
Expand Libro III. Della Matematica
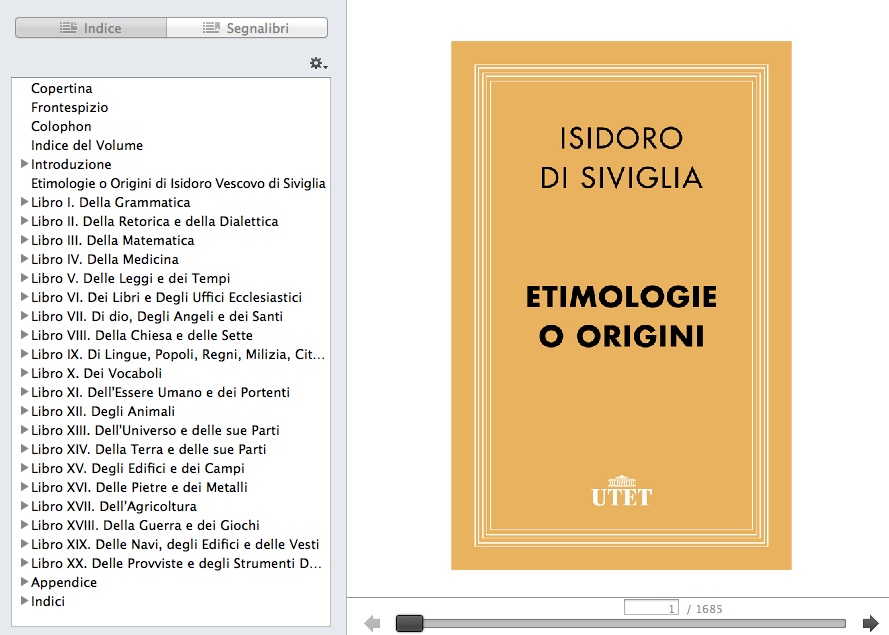tap(24, 240)
